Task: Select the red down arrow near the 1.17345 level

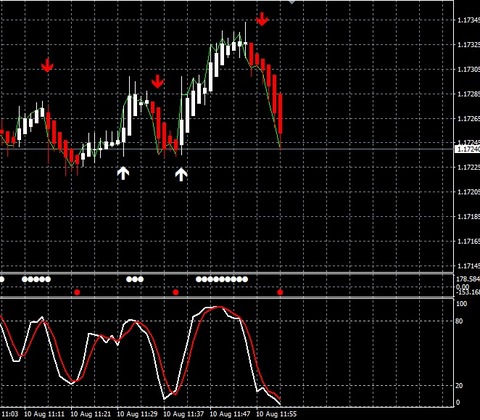Action: (262, 19)
